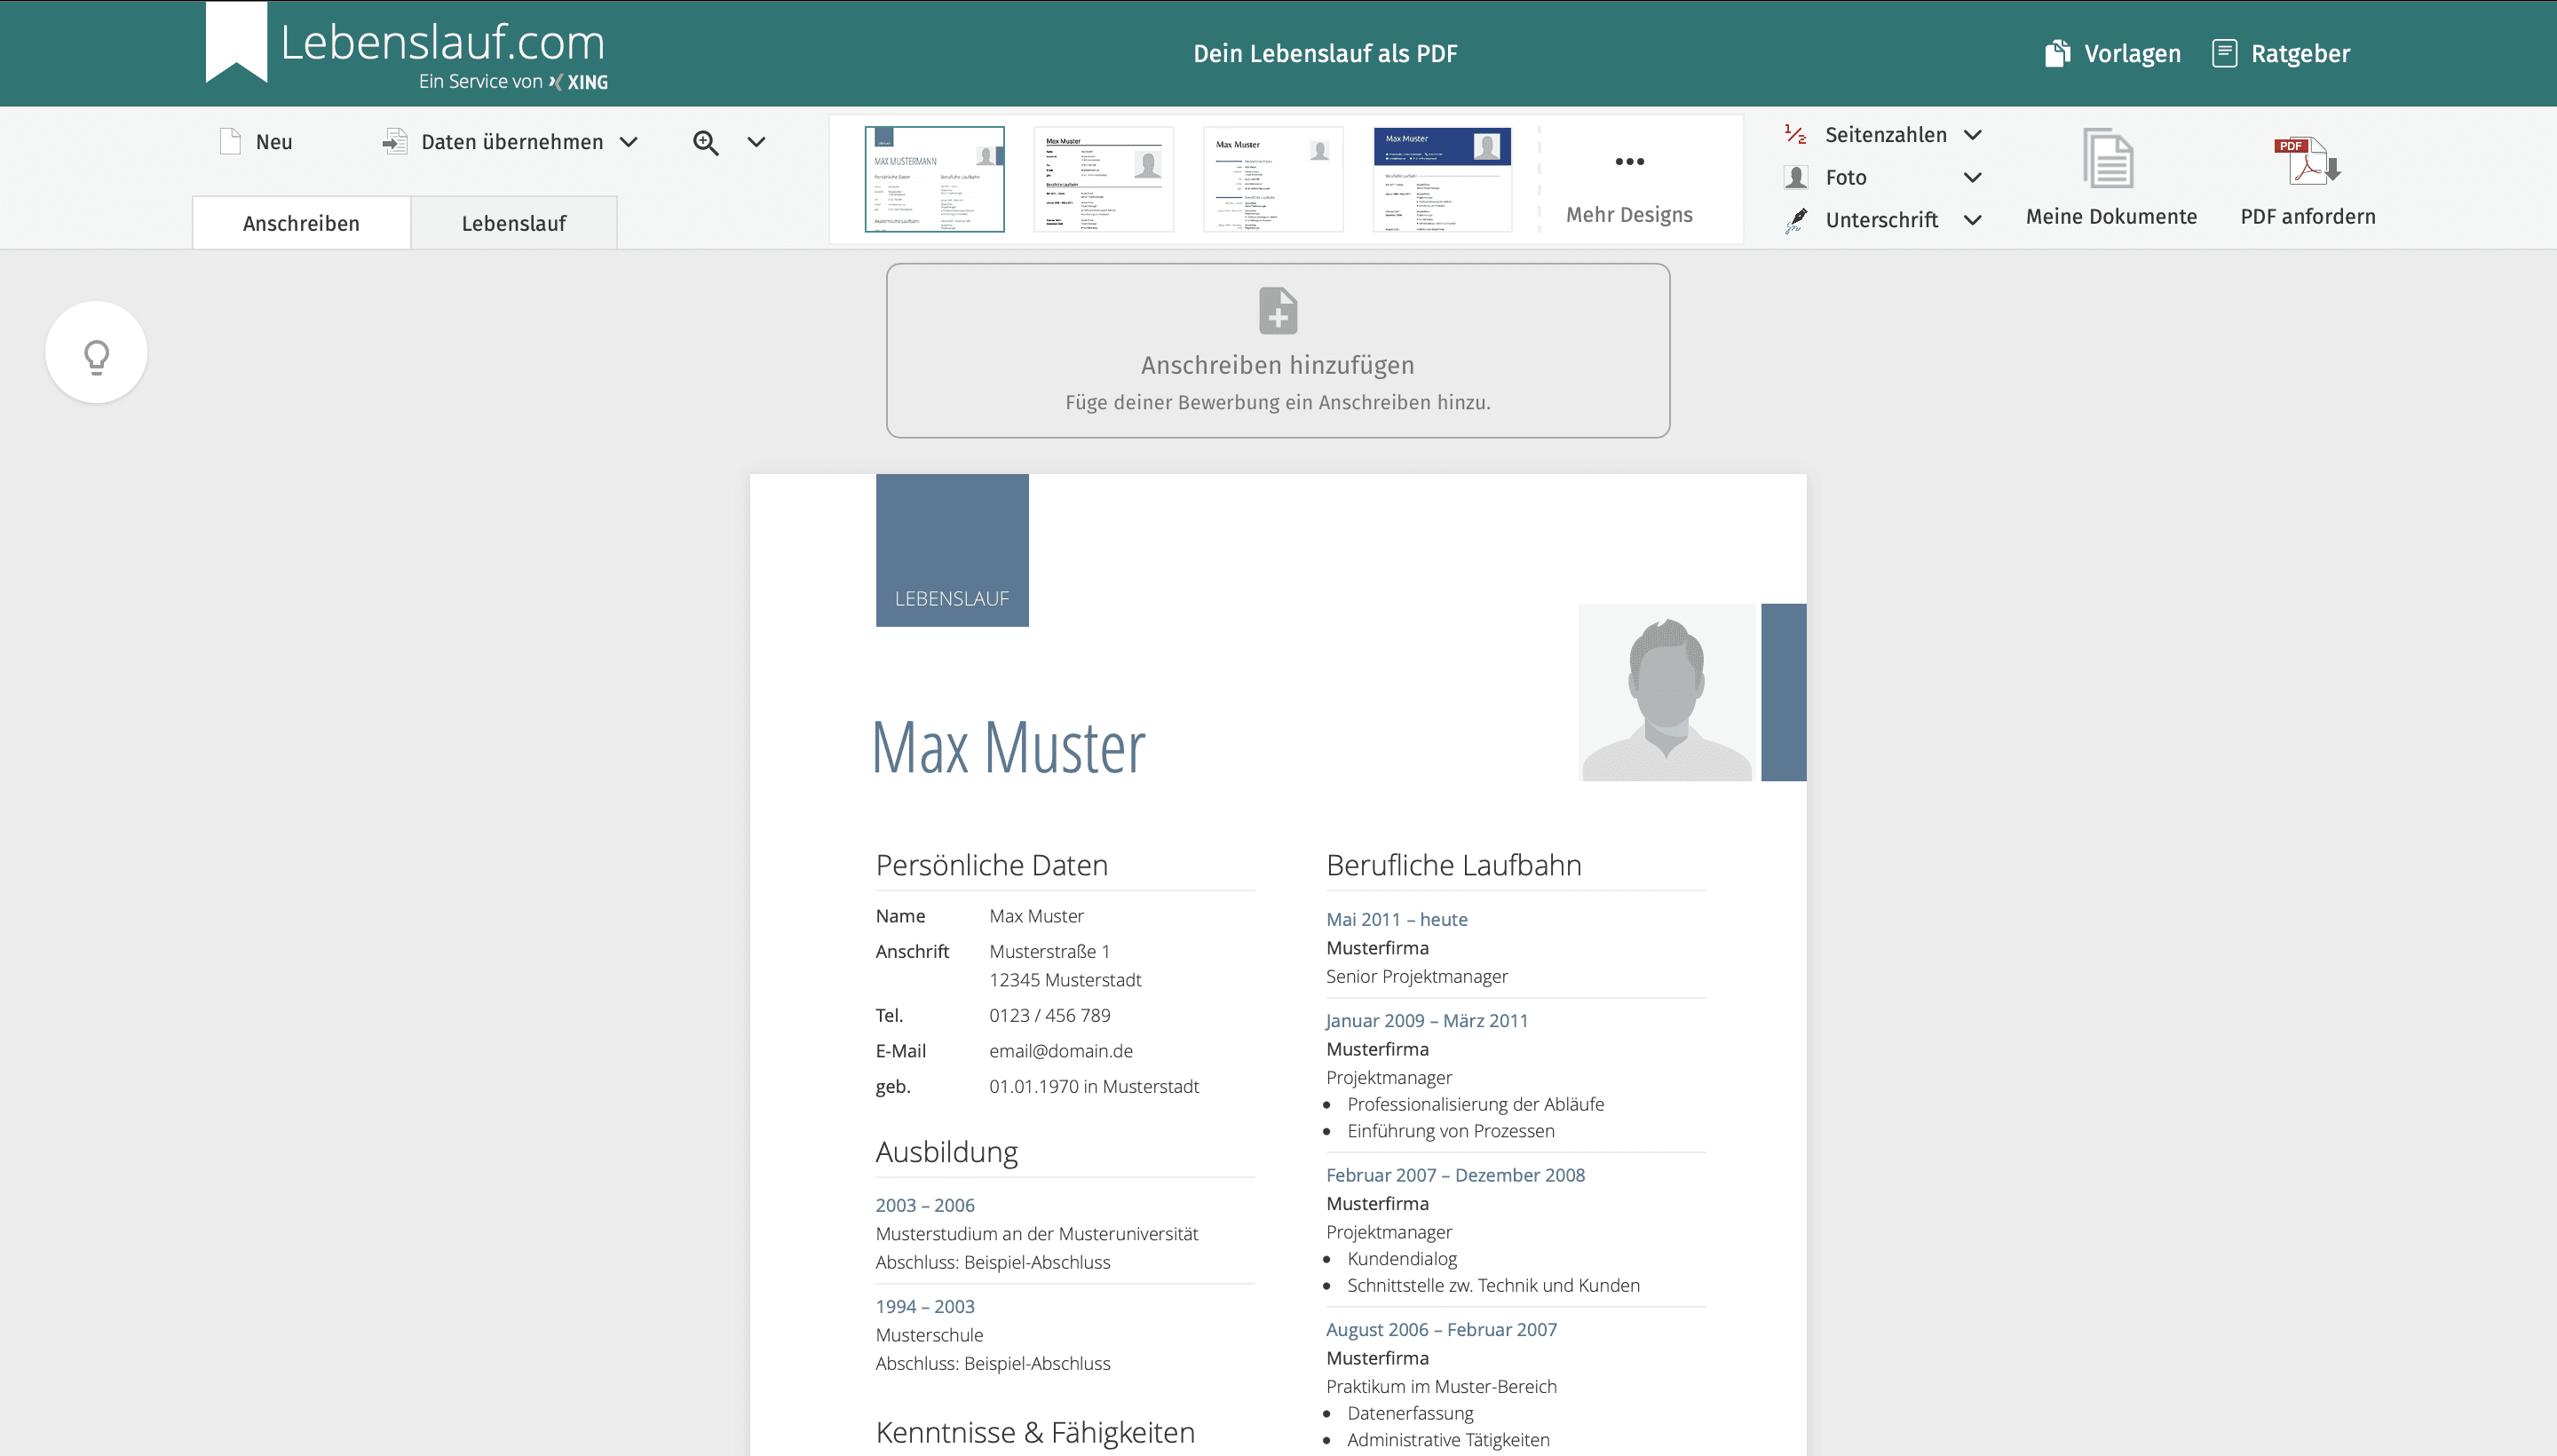Expand the Foto dropdown

pos(1972,178)
